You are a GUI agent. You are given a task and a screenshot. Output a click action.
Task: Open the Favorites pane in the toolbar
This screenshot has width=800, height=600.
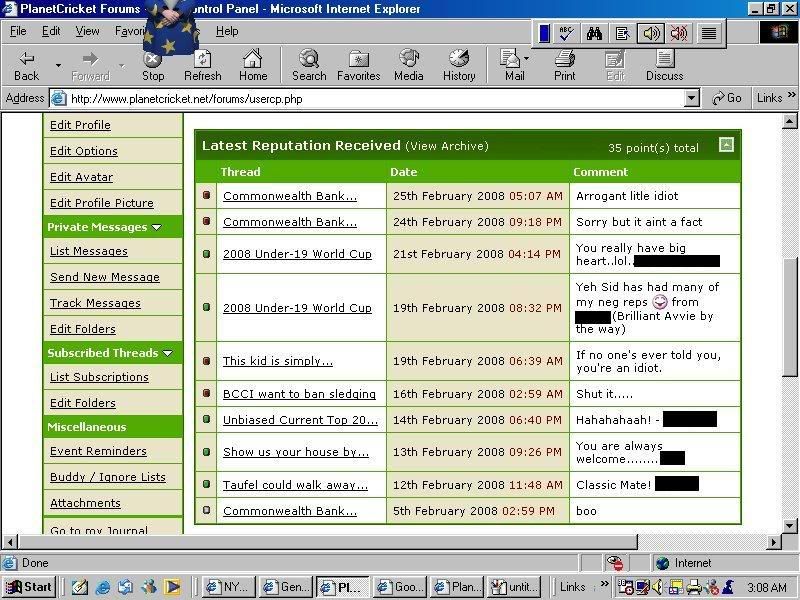[x=359, y=66]
